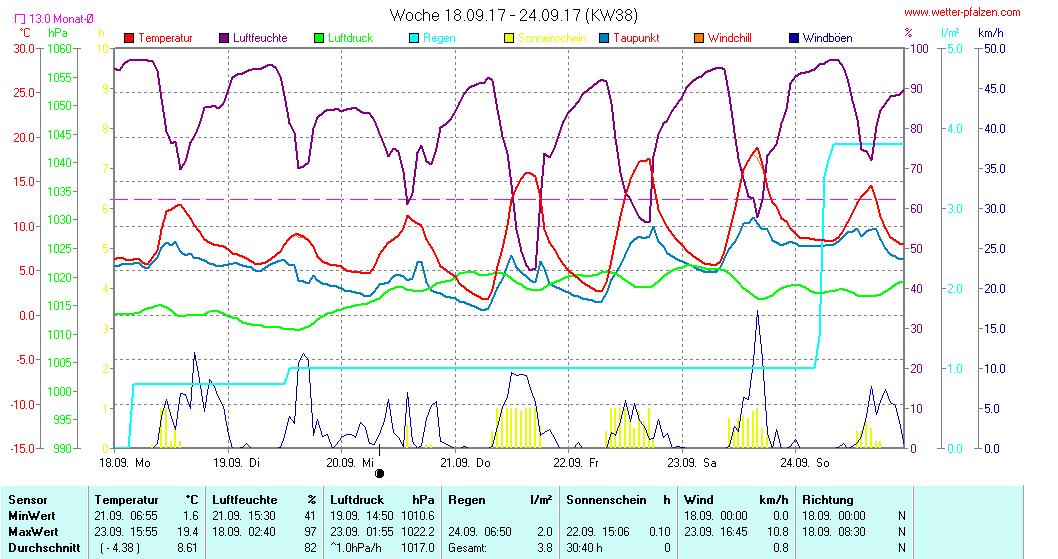This screenshot has height=559, width=1058.
Task: Click the 23.09. Sa date label
Action: [692, 463]
